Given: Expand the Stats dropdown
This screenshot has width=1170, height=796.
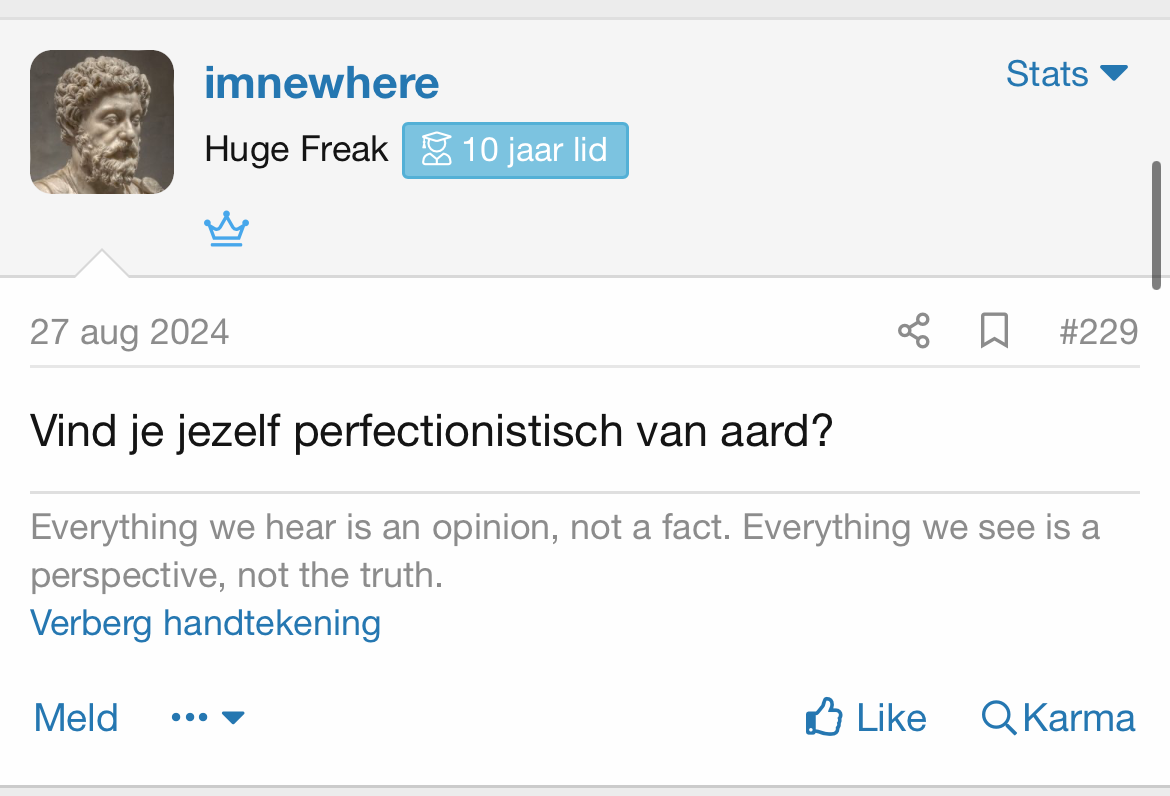Looking at the screenshot, I should tap(1066, 73).
